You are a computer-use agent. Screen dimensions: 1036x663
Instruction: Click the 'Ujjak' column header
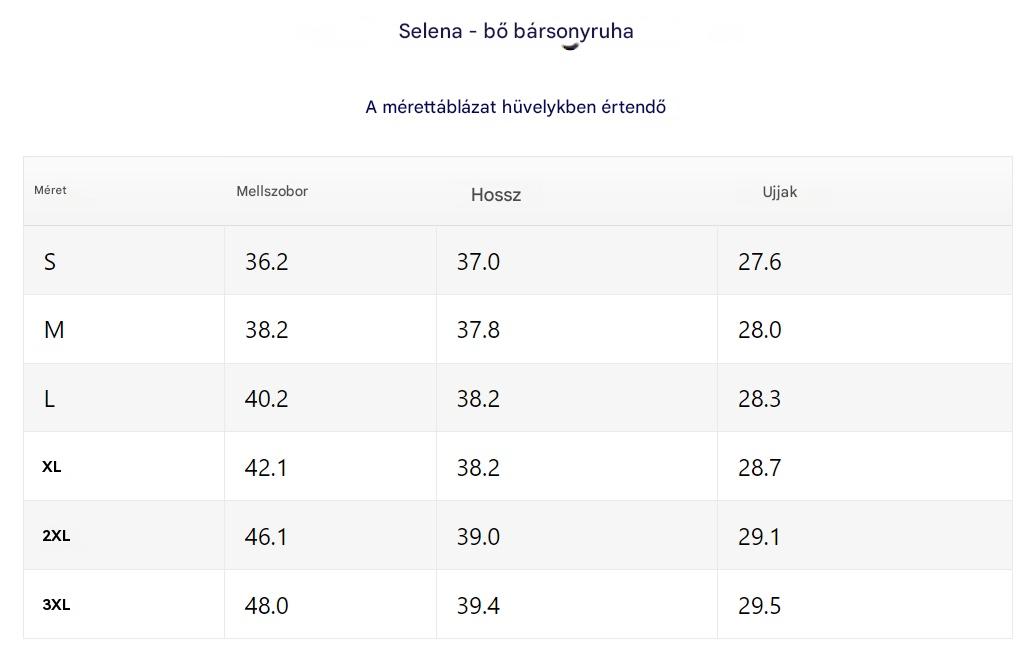(780, 192)
